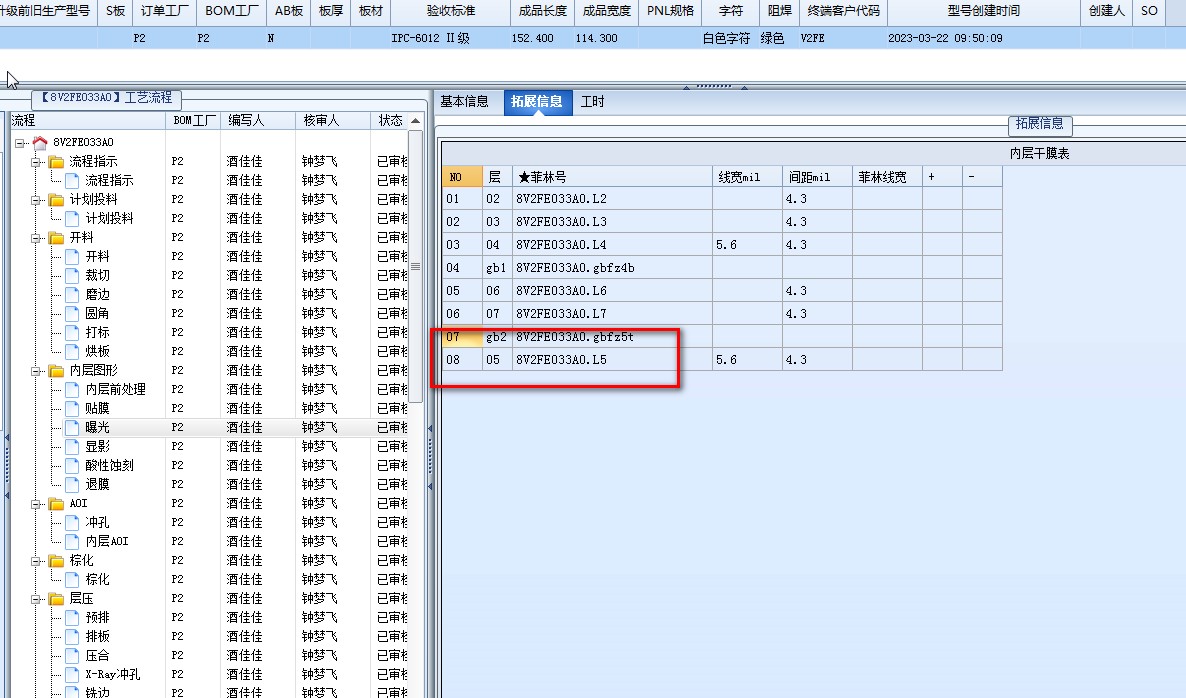
Task: Switch to the 拓展信息 tab
Action: point(536,101)
